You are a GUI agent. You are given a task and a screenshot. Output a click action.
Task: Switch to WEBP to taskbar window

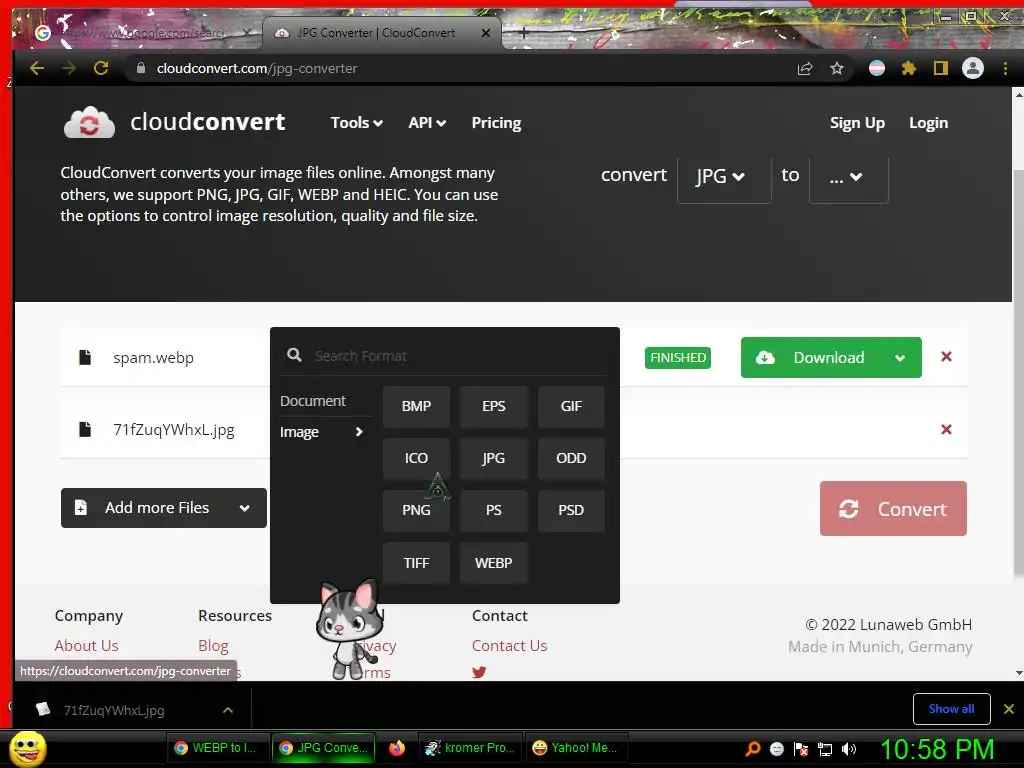point(215,748)
